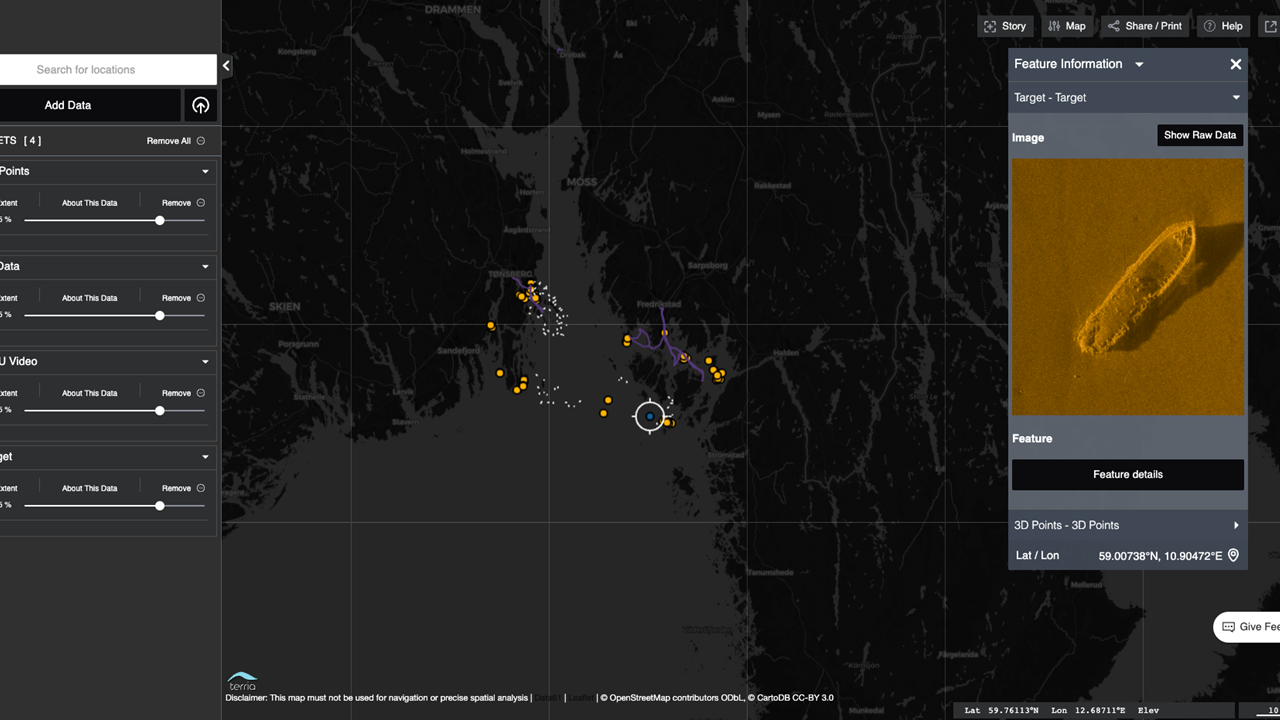Click the location pin icon beside Lat/Lon
The height and width of the screenshot is (720, 1280).
pyautogui.click(x=1233, y=555)
